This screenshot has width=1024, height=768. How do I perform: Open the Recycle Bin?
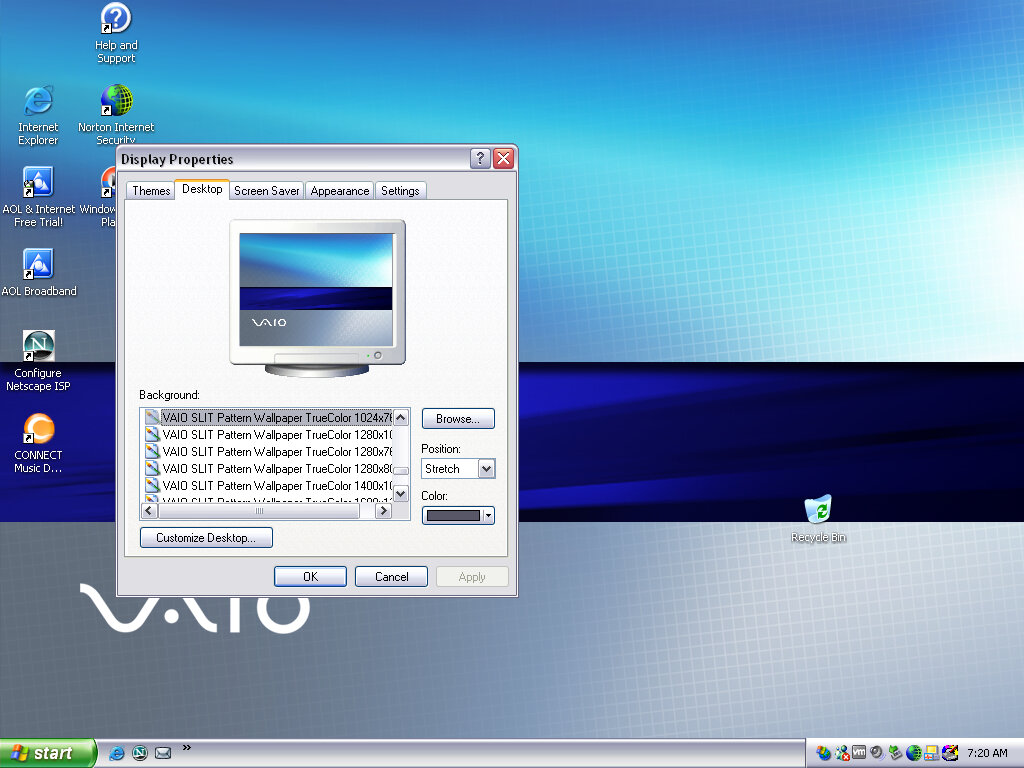click(x=818, y=510)
